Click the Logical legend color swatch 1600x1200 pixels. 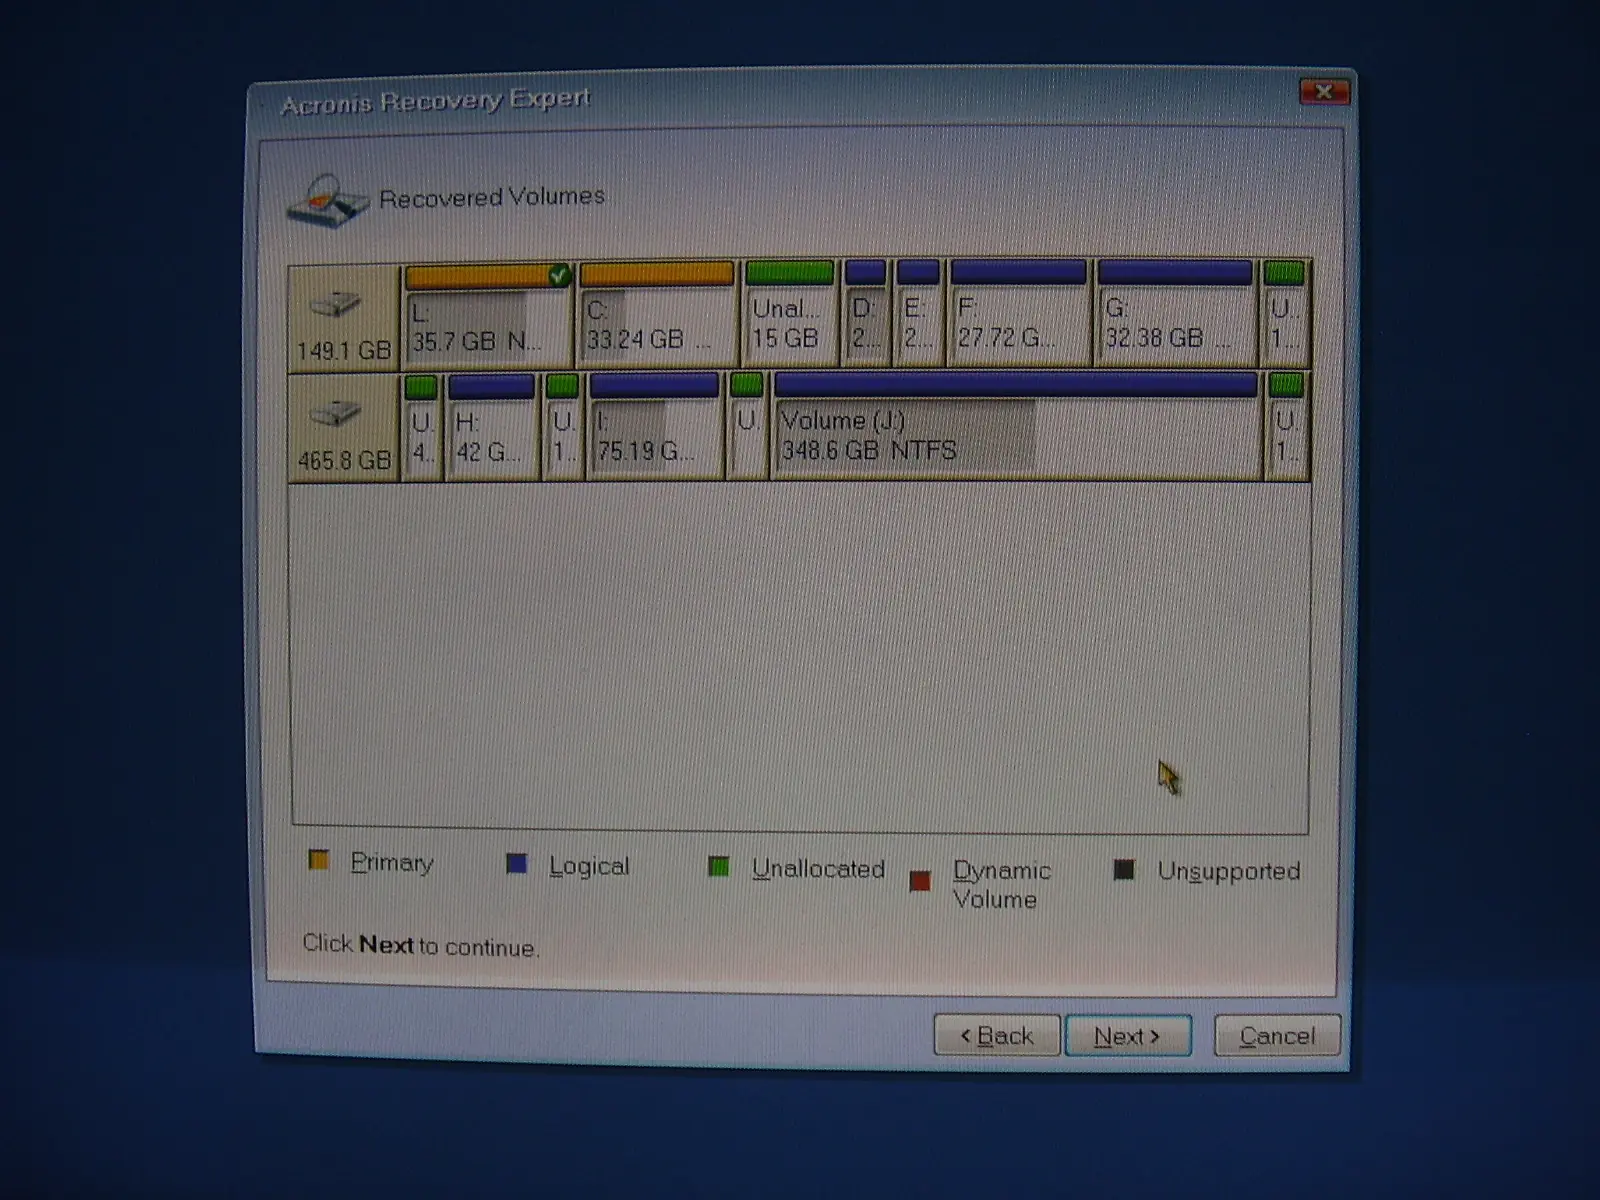click(x=517, y=863)
